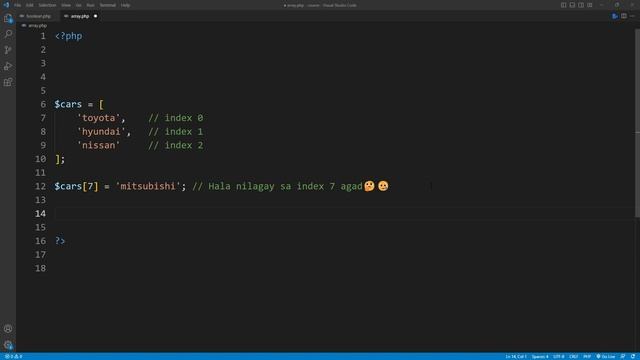
Task: Open errors and warnings in status bar
Action: (13, 356)
